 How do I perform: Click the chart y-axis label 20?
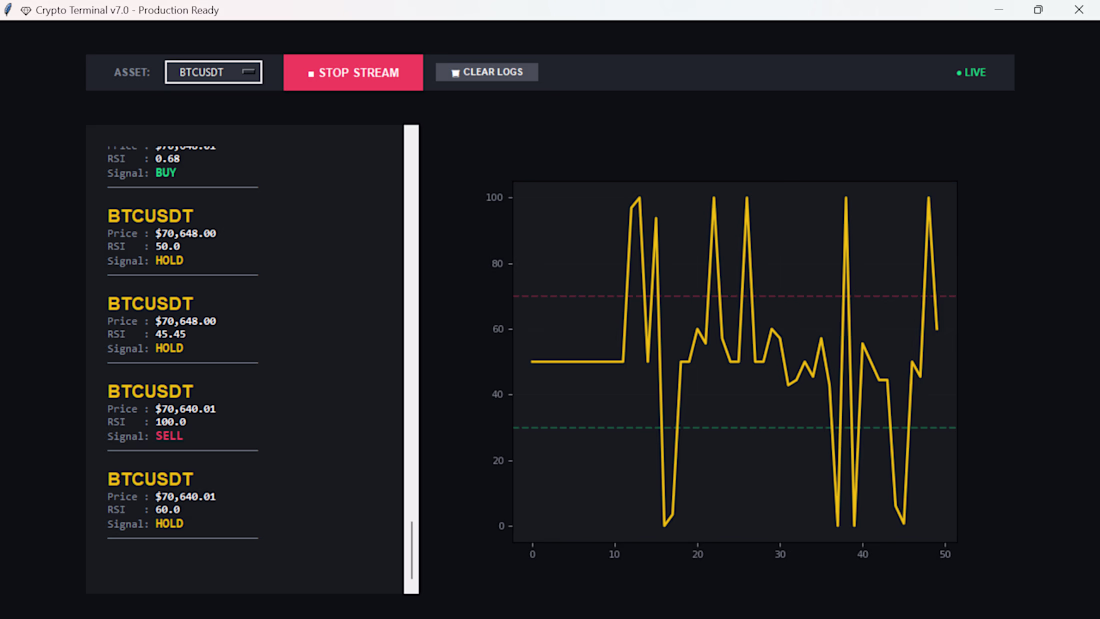[497, 460]
